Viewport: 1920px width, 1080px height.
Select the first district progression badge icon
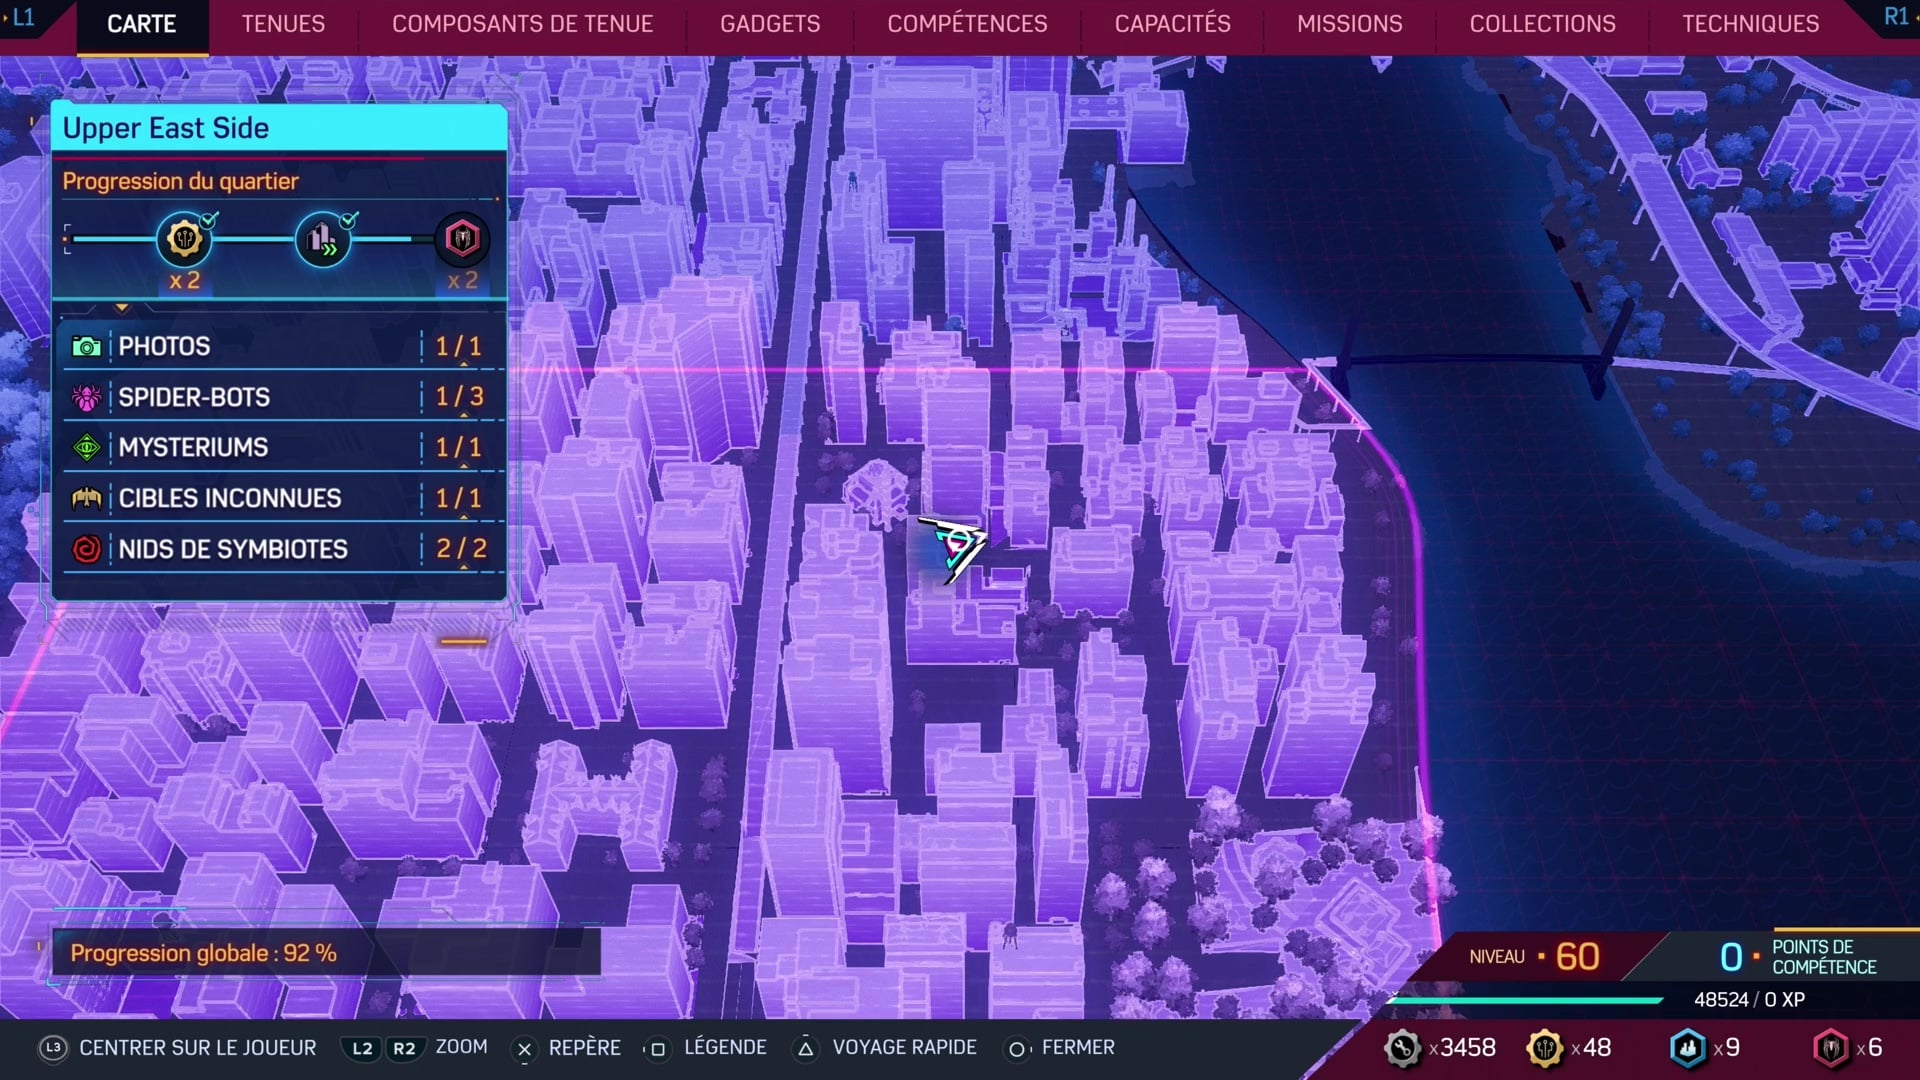click(x=185, y=240)
